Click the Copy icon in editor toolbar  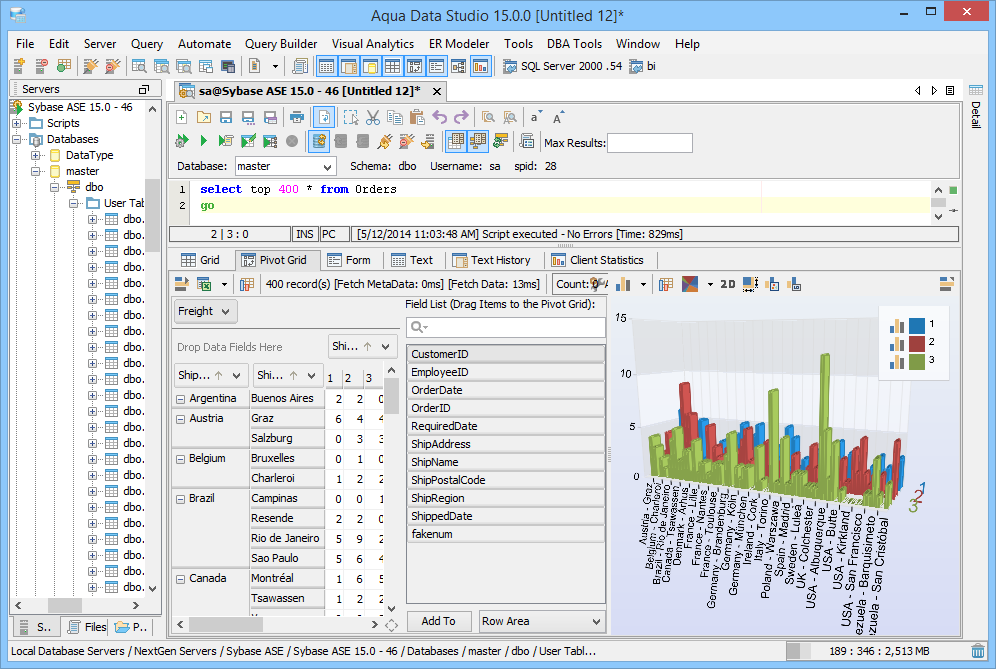click(394, 117)
